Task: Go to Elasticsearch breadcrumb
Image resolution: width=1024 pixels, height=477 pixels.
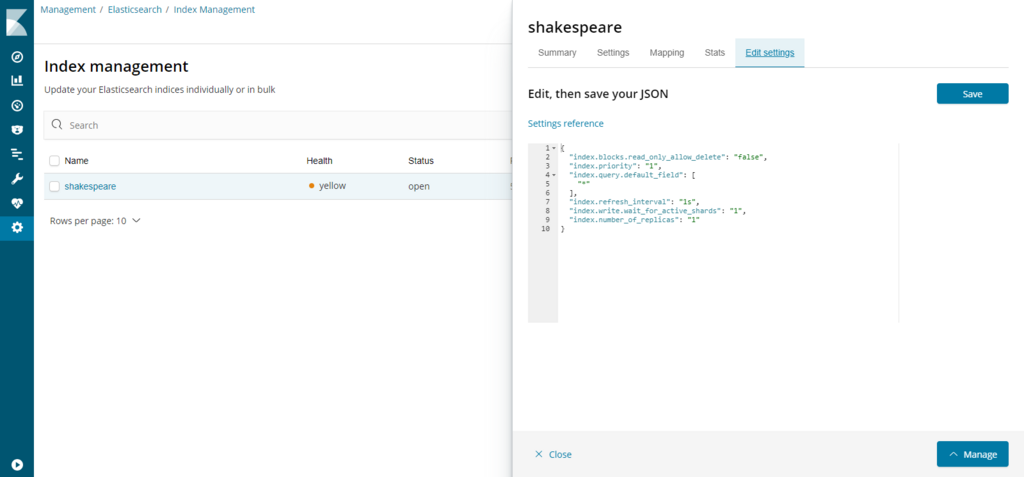Action: pos(135,10)
